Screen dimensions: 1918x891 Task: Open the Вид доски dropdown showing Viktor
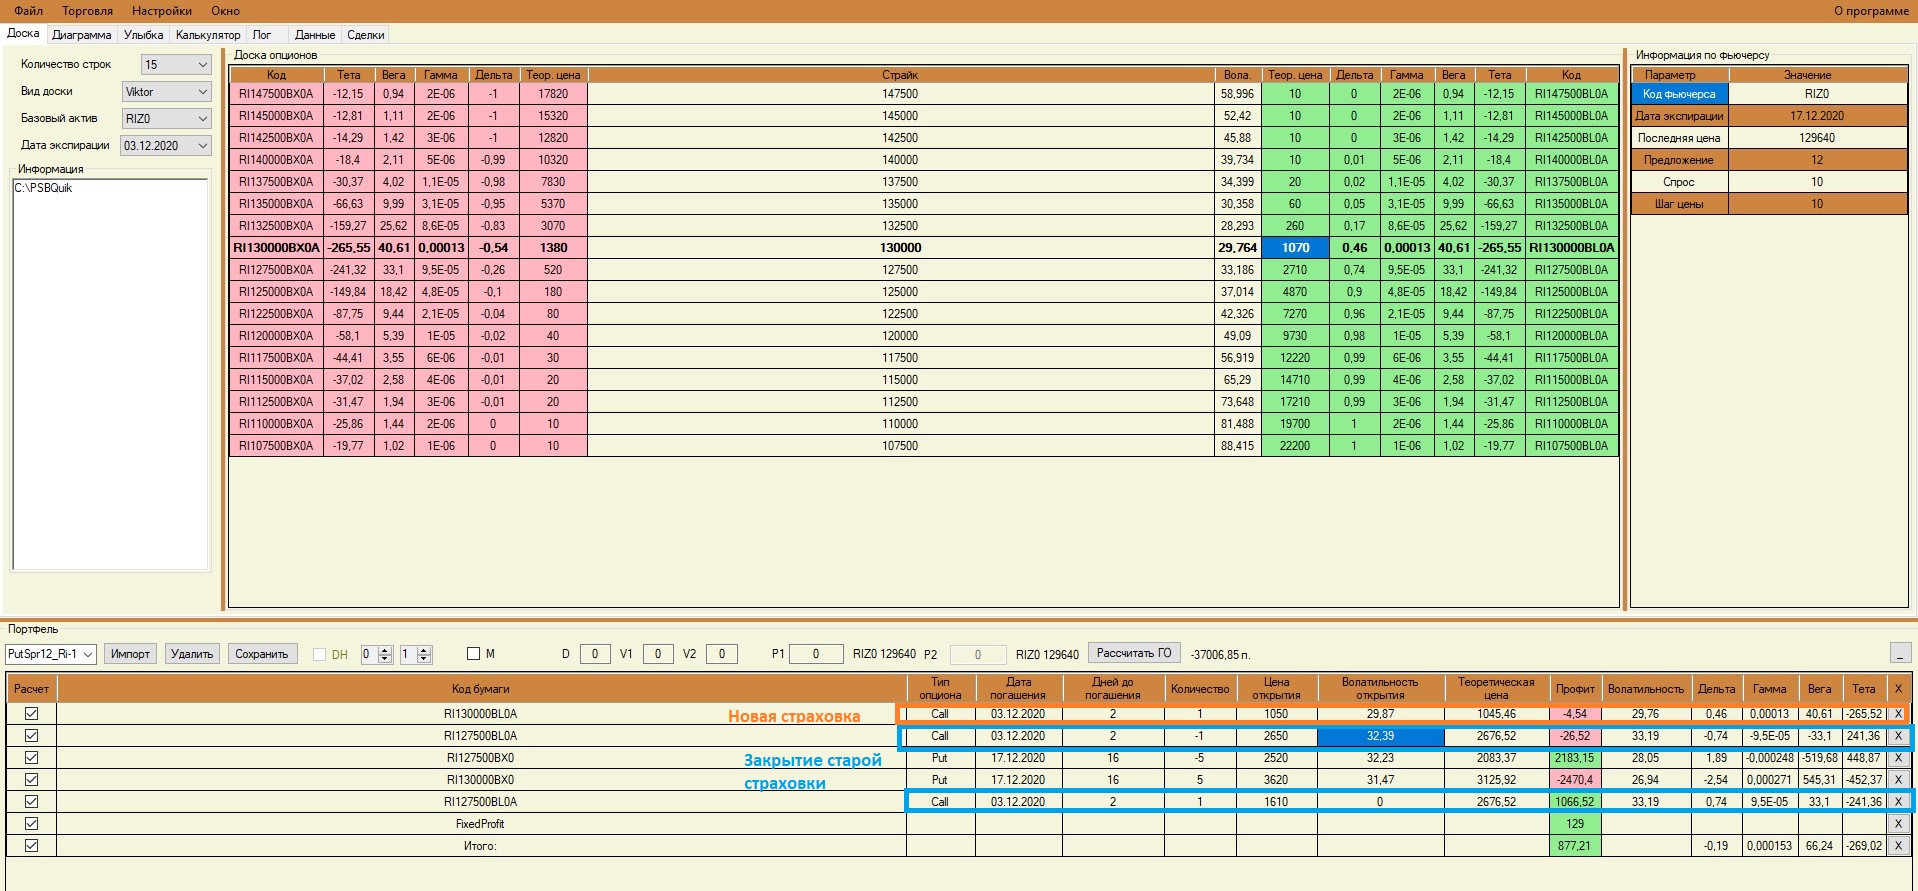click(167, 92)
